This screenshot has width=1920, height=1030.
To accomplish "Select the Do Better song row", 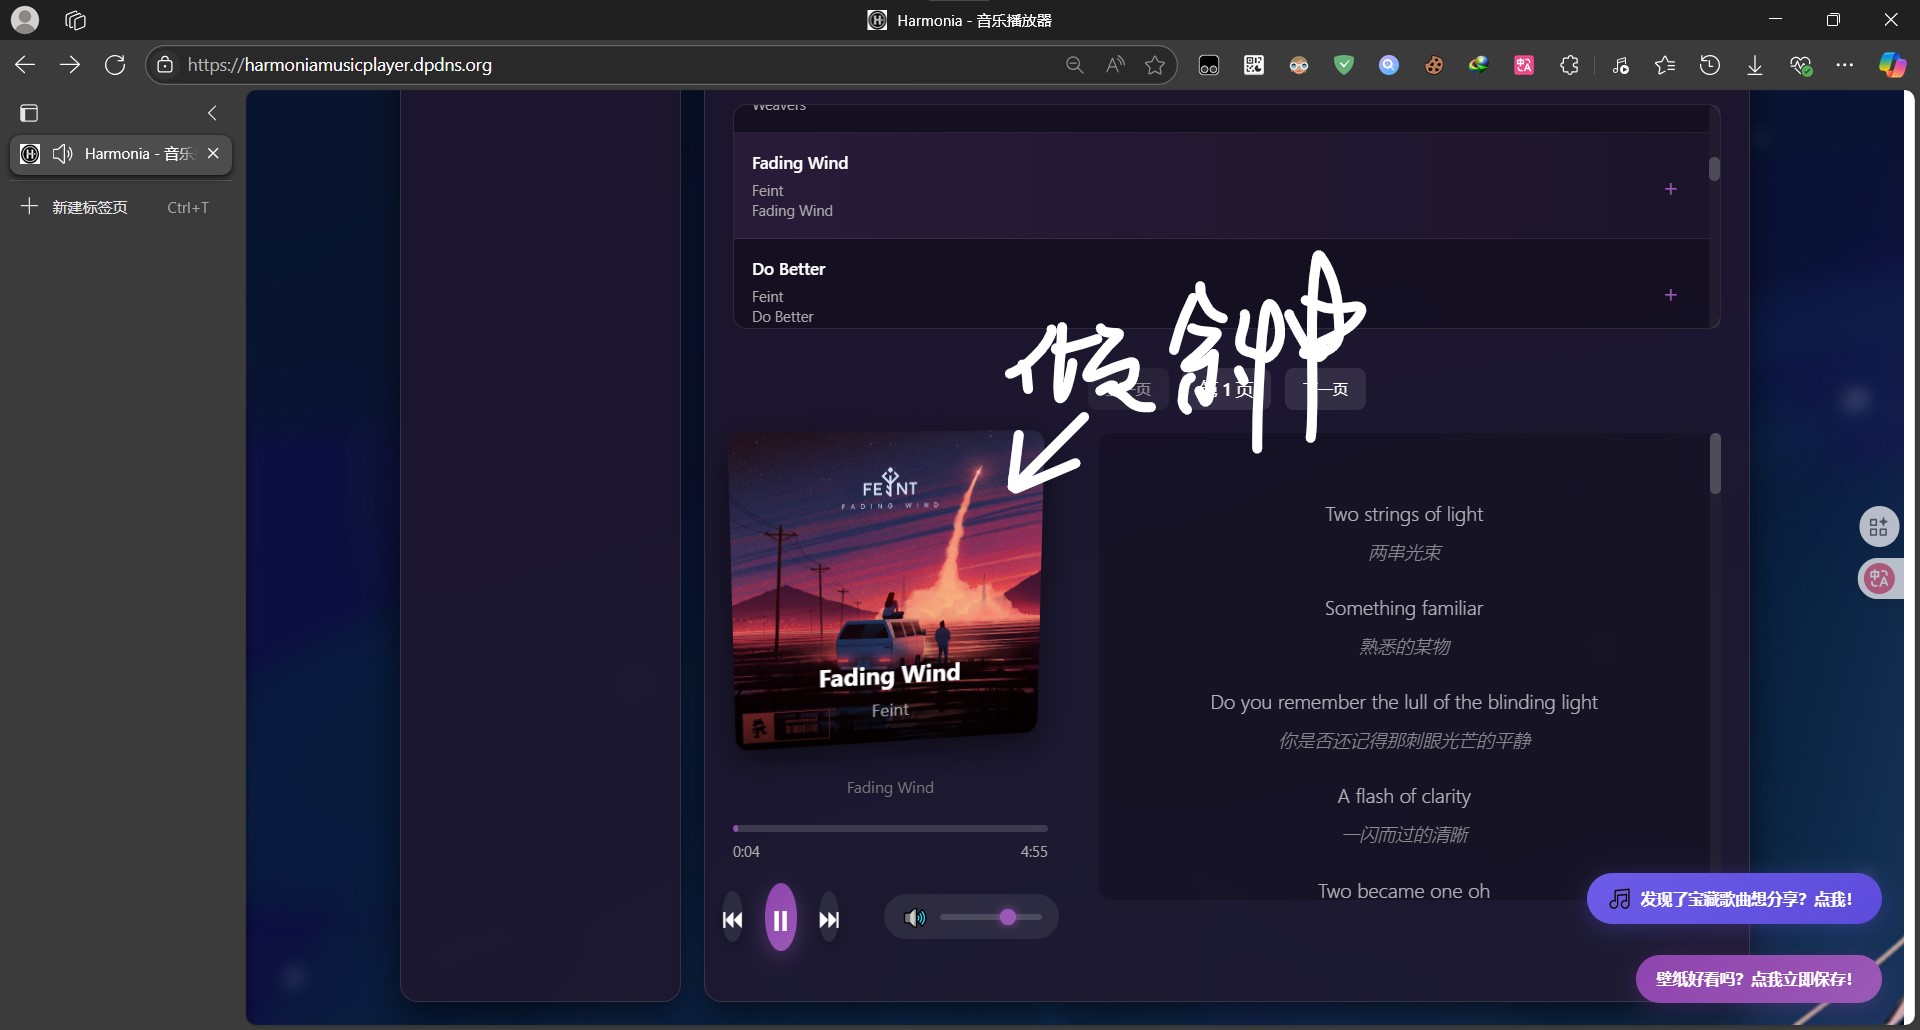I will click(1220, 284).
